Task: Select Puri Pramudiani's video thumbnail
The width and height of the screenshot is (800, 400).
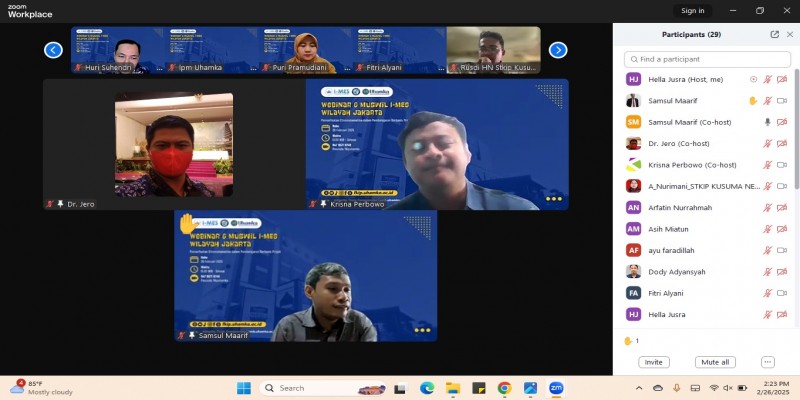Action: [302, 50]
